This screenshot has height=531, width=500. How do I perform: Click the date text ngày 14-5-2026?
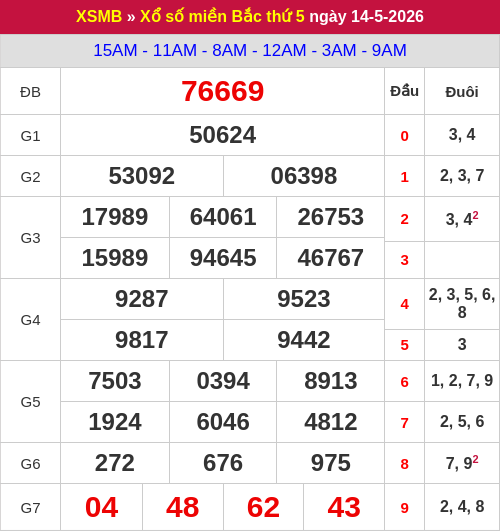[366, 16]
